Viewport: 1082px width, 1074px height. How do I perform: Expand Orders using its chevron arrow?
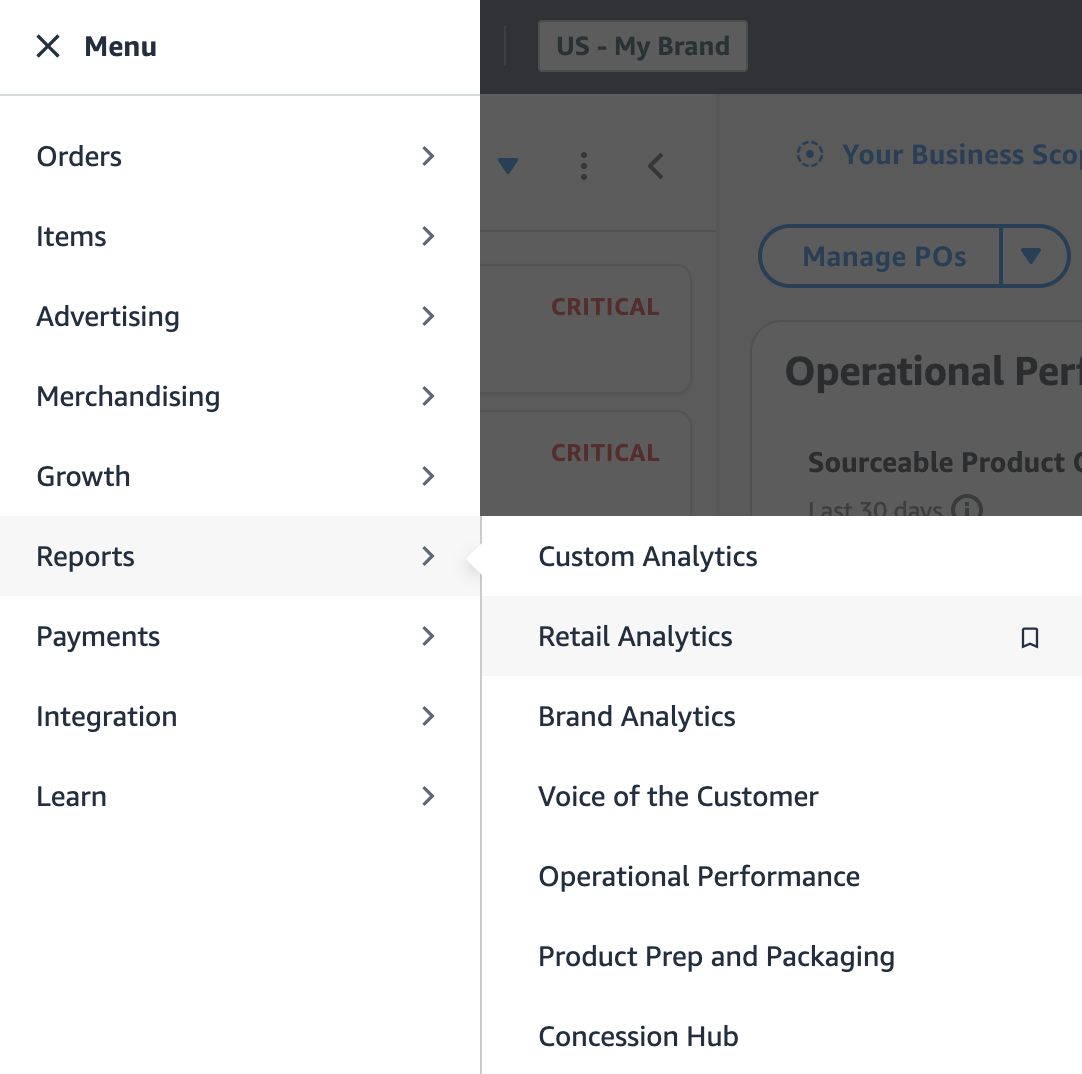(429, 157)
